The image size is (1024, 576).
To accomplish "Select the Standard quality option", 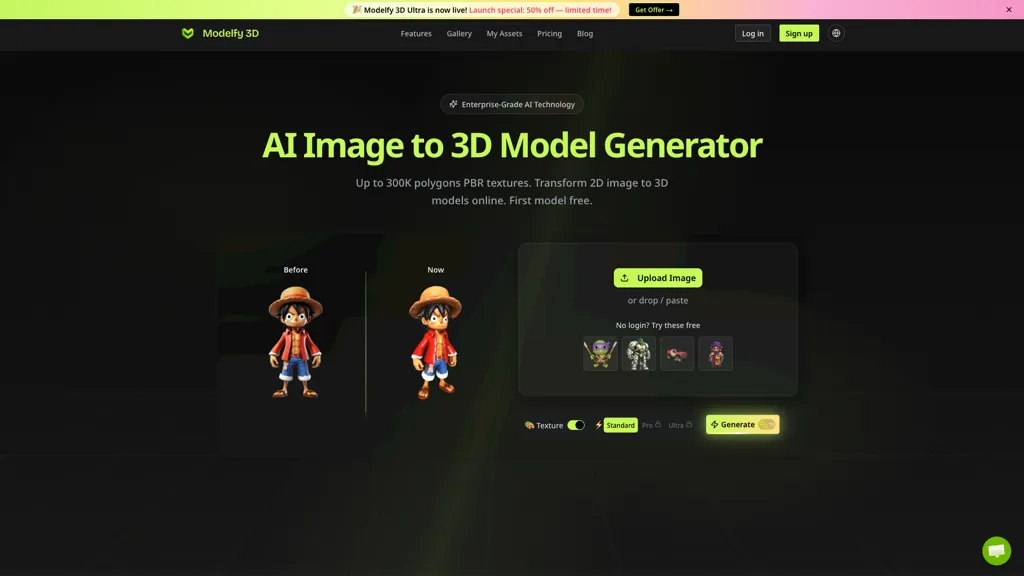I will [x=620, y=425].
